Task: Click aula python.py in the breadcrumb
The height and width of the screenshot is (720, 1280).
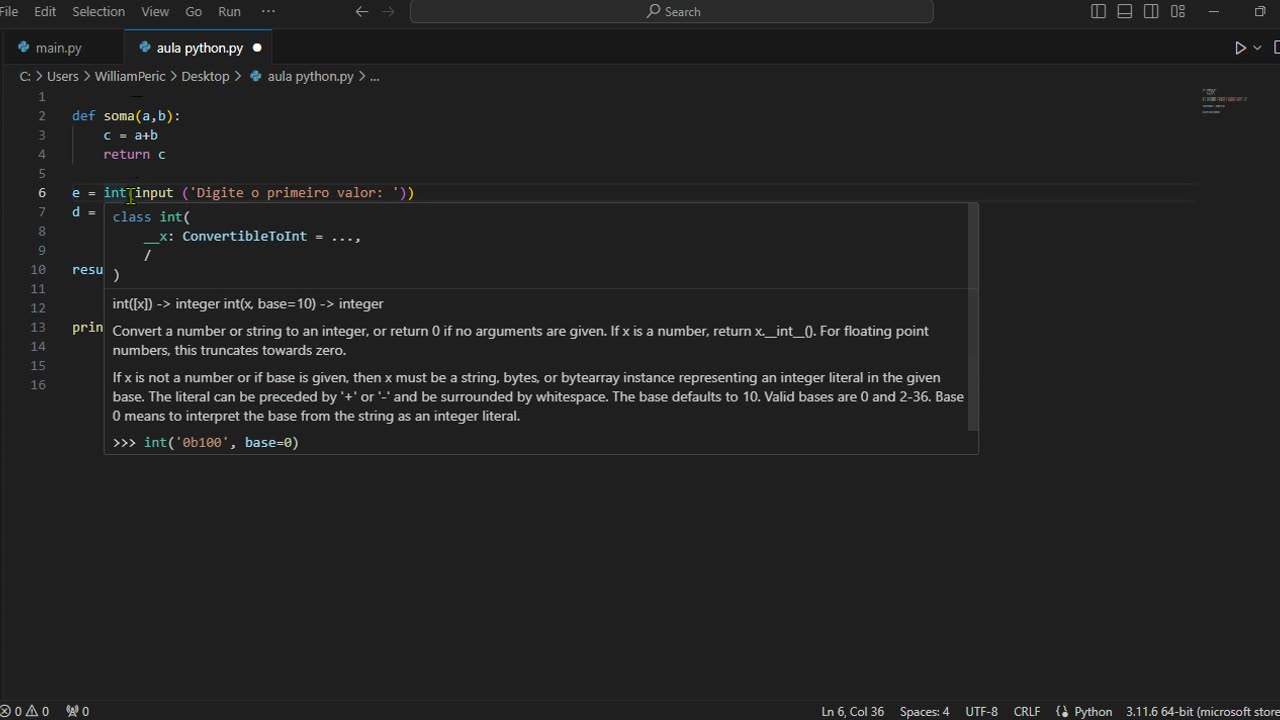Action: 310,76
